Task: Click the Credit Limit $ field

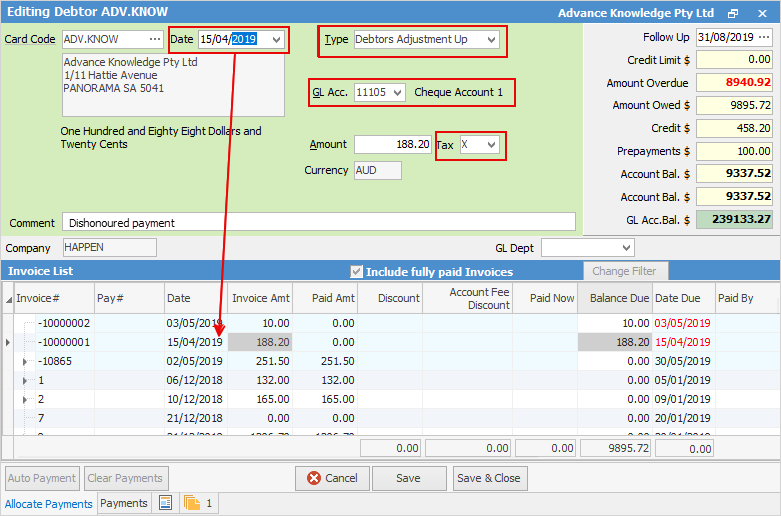Action: [x=734, y=60]
